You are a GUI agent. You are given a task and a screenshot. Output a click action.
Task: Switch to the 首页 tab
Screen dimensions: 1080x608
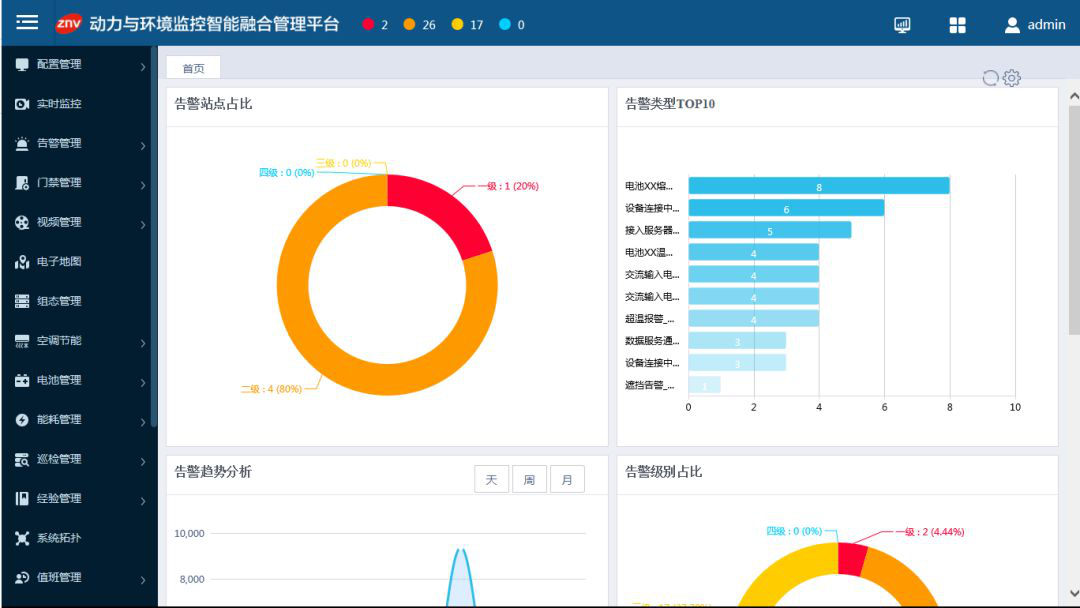pyautogui.click(x=193, y=68)
